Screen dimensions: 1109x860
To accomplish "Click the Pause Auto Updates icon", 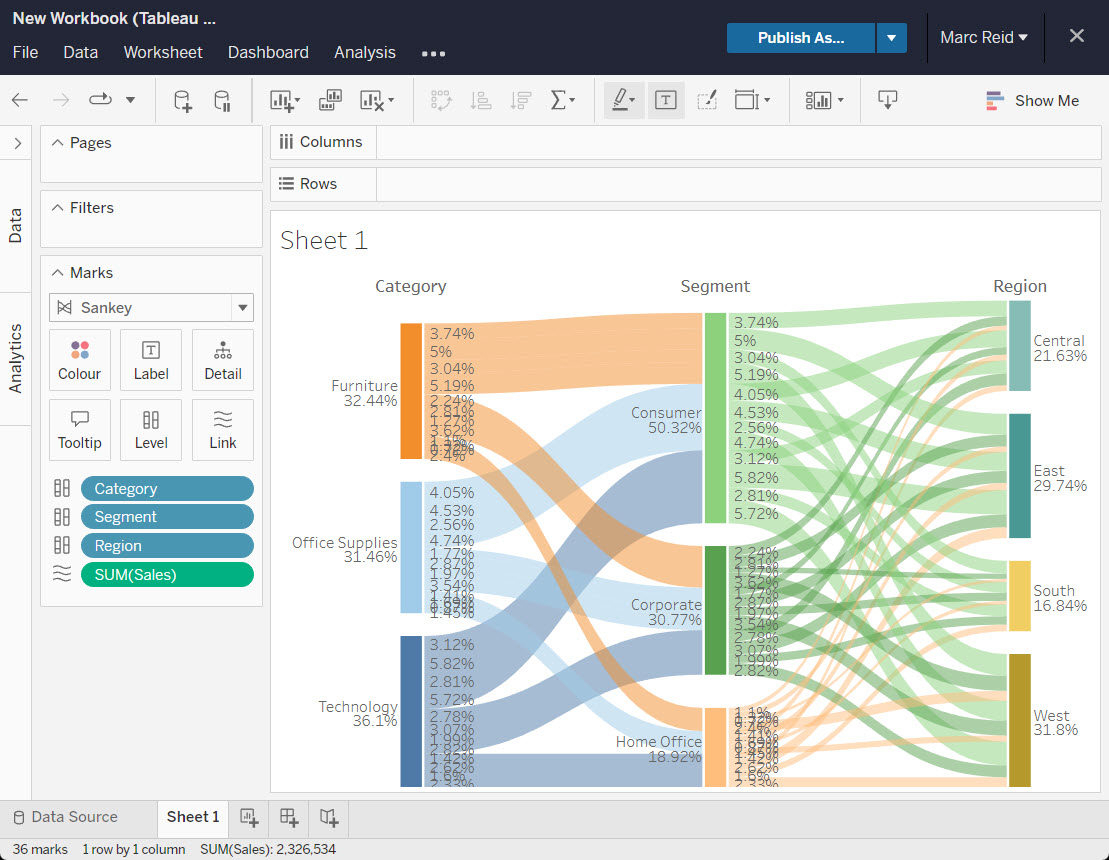I will pos(222,101).
